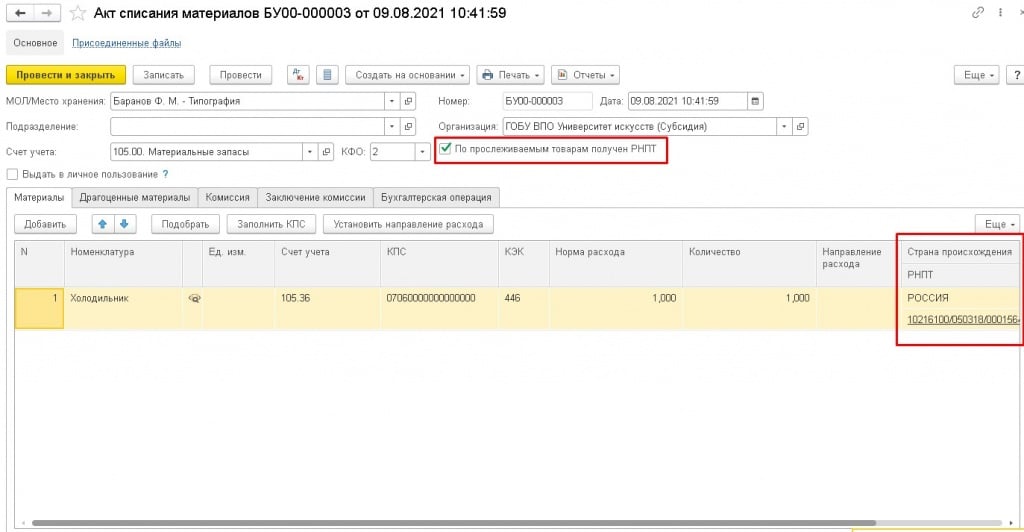Move row up with blue arrow

(x=102, y=224)
